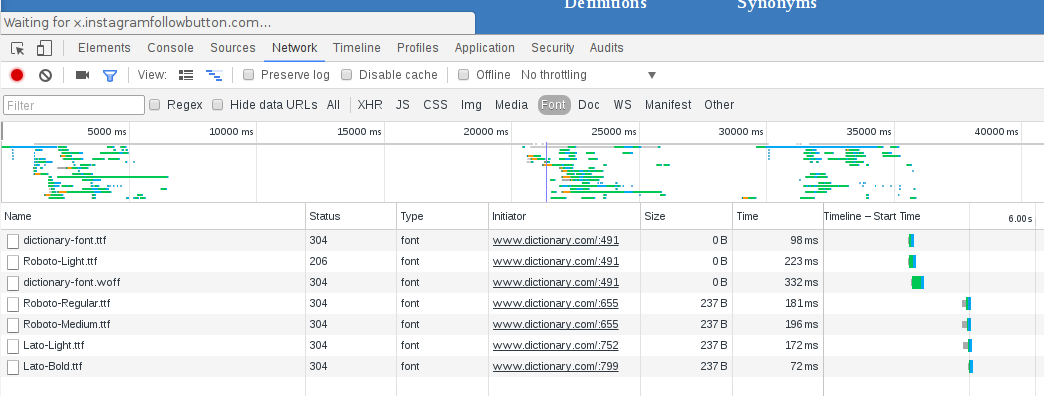Filter requests by Manifest

(x=668, y=104)
